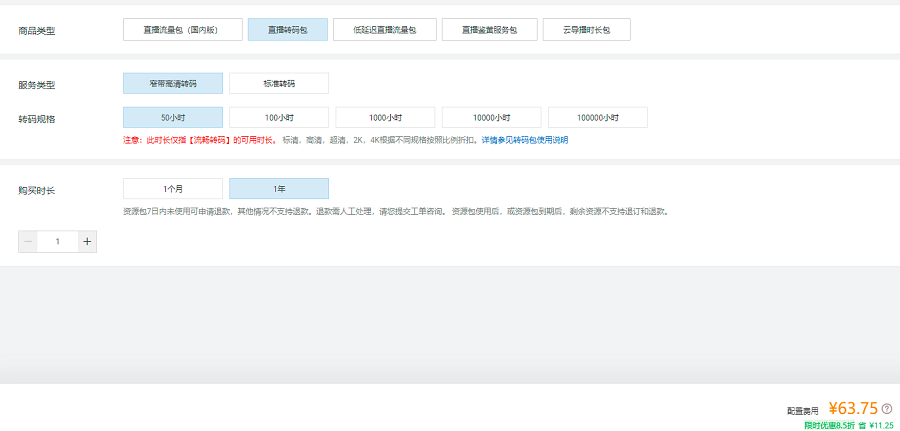Screen dimensions: 900x431
Task: Pick the 10000小时 spec option
Action: pyautogui.click(x=491, y=117)
